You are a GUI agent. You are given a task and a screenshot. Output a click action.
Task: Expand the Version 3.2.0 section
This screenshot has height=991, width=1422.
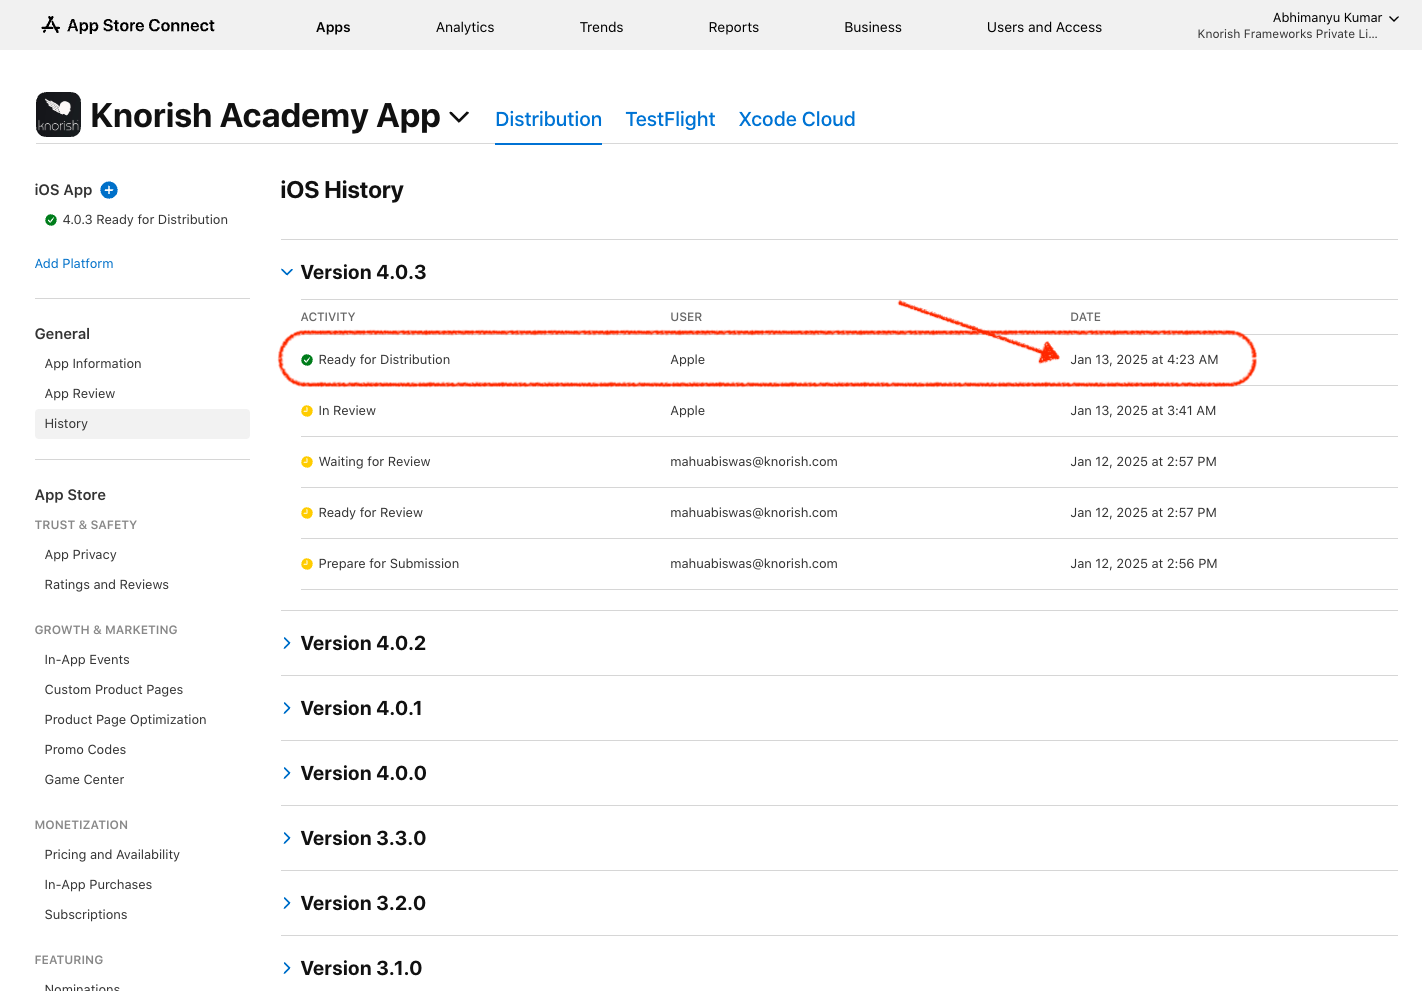[287, 903]
